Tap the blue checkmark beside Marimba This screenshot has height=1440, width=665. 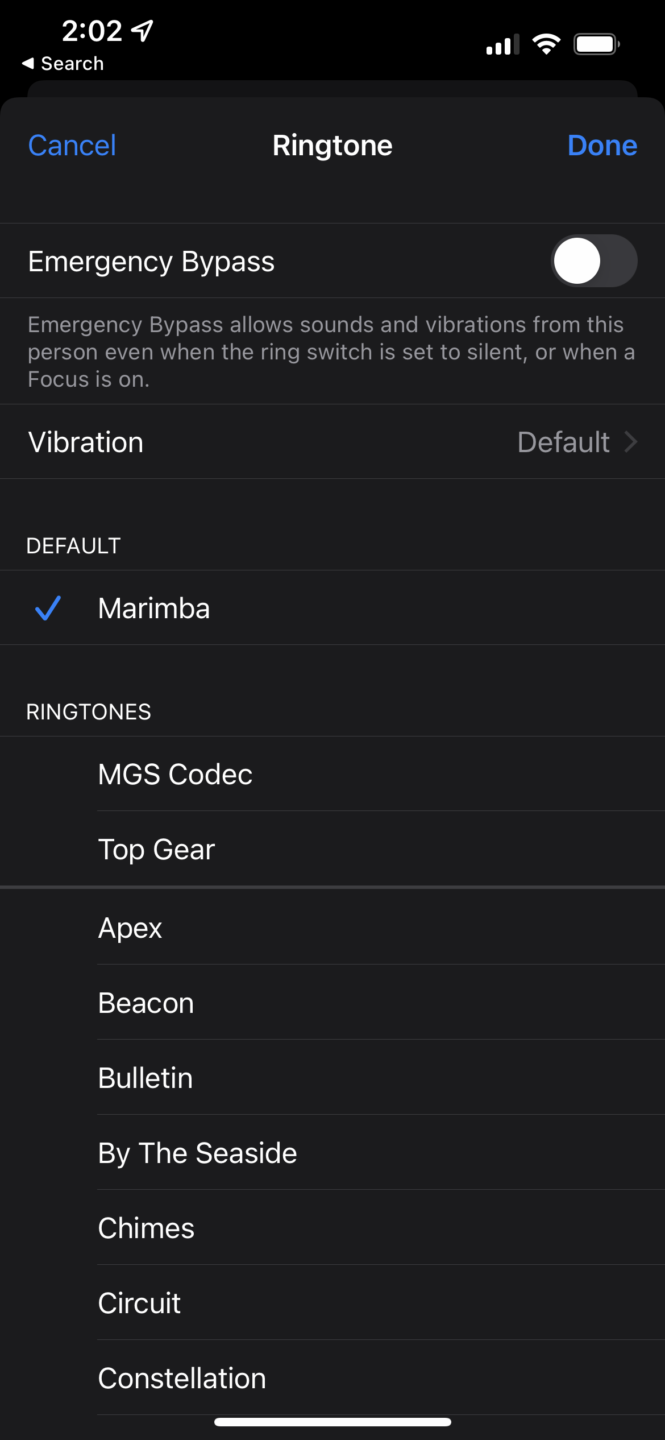tap(47, 608)
